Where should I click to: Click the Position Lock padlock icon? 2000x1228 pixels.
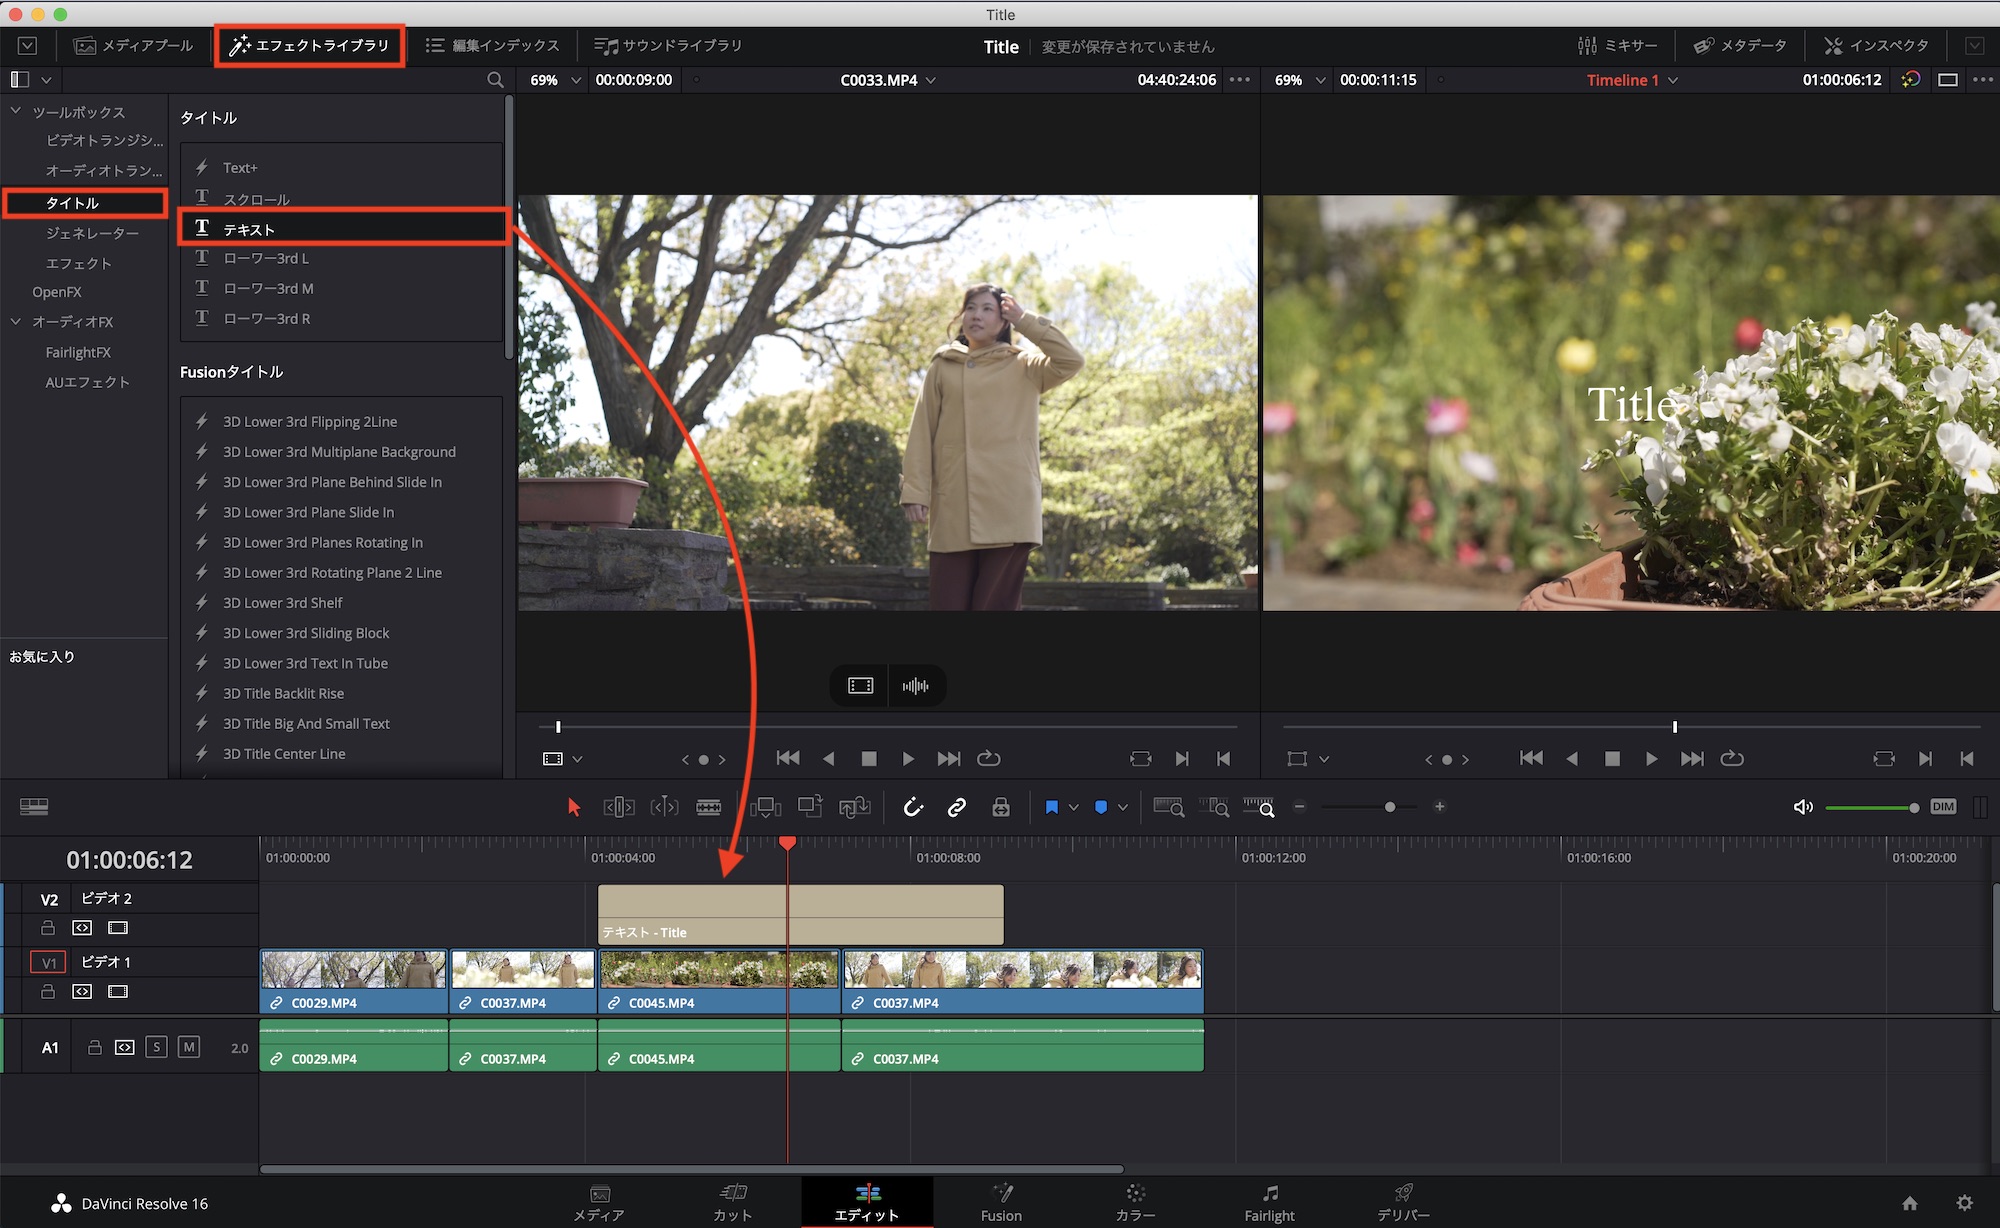[x=1000, y=807]
